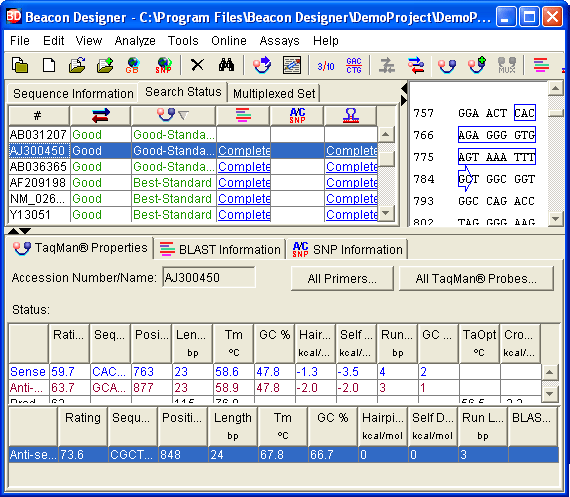Viewport: 570px width, 497px height.
Task: Click the All Primers... button
Action: [x=342, y=279]
